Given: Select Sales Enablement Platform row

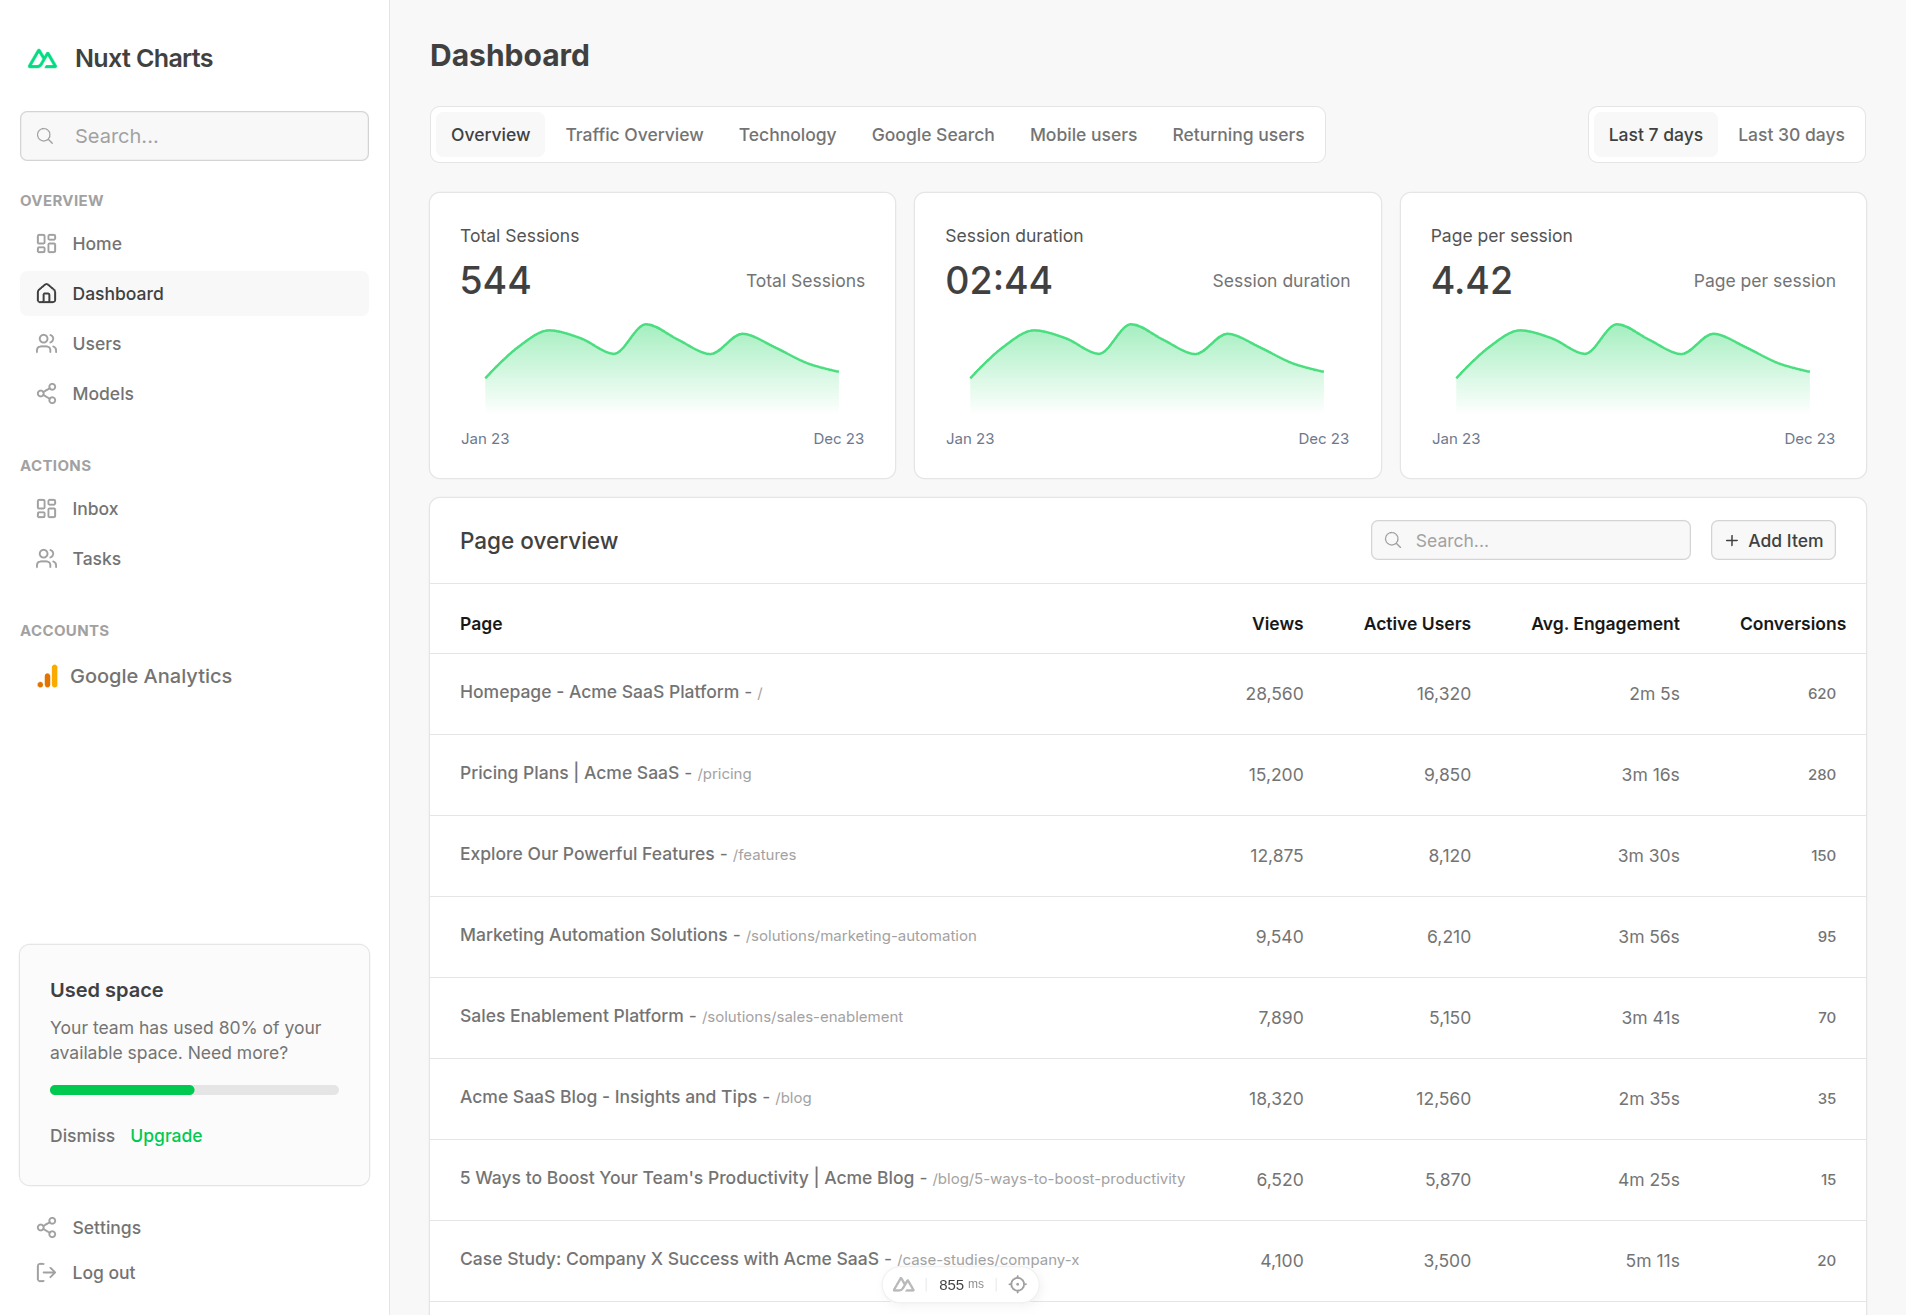Looking at the screenshot, I should 1148,1018.
